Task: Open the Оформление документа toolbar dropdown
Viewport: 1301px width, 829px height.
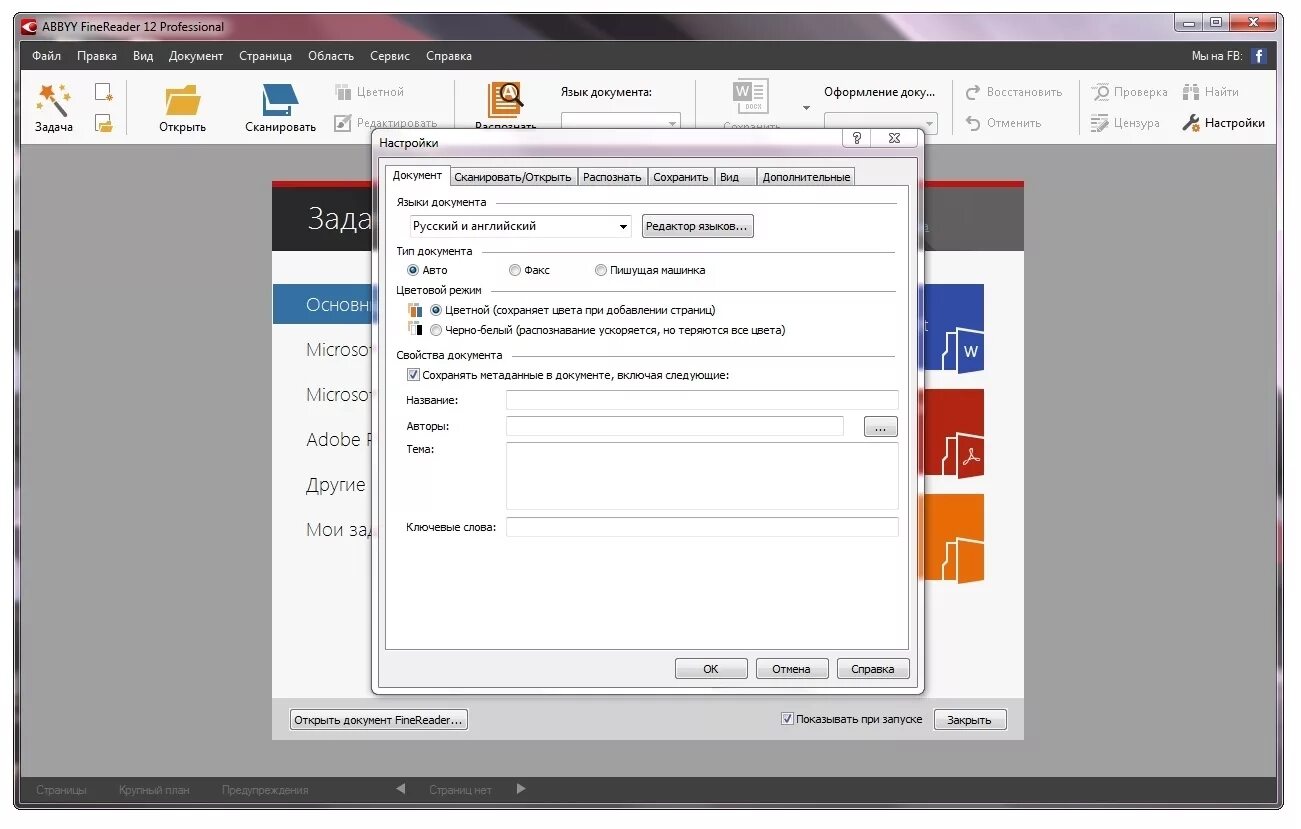Action: 880,122
